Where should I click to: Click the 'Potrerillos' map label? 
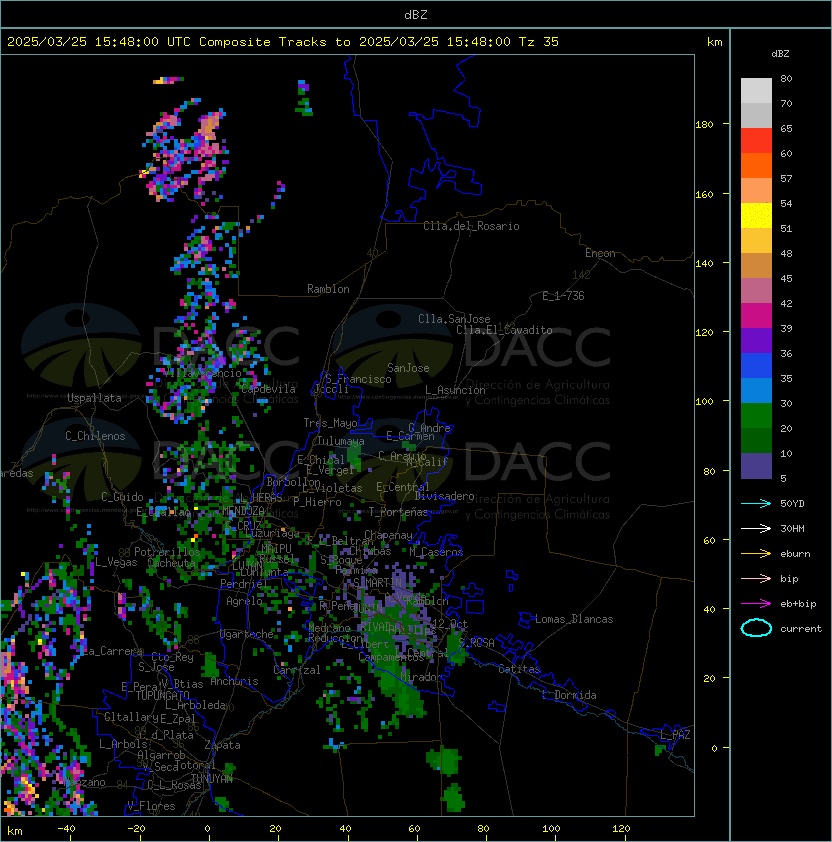click(x=167, y=552)
